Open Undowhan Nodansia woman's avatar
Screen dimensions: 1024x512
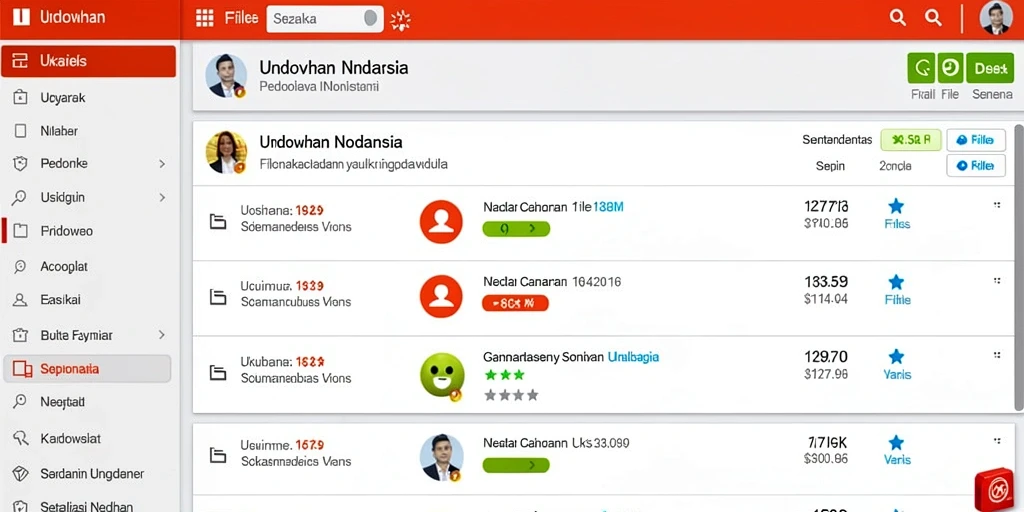click(226, 152)
